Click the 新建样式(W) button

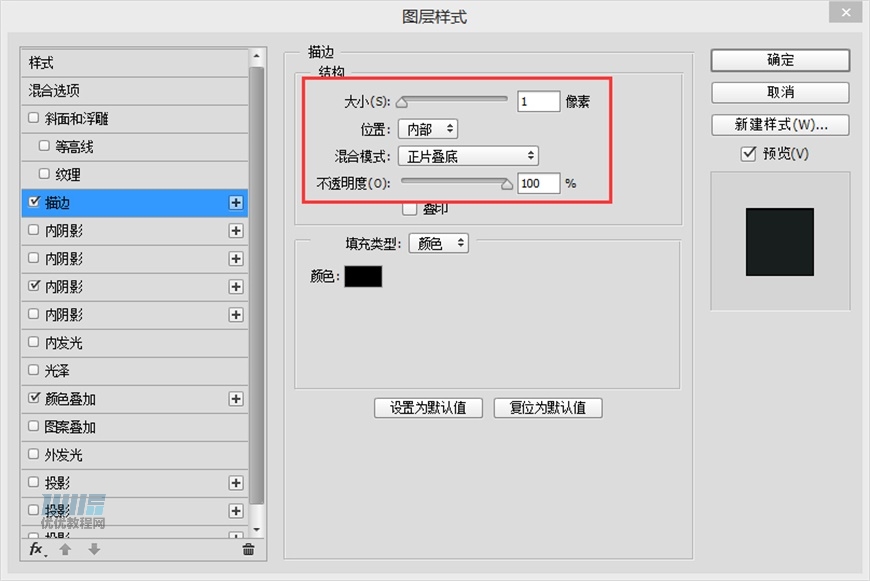coord(779,124)
